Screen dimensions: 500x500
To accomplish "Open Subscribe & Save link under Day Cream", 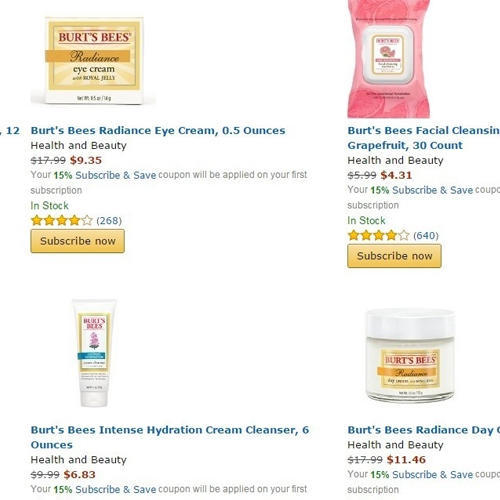I will 432,474.
